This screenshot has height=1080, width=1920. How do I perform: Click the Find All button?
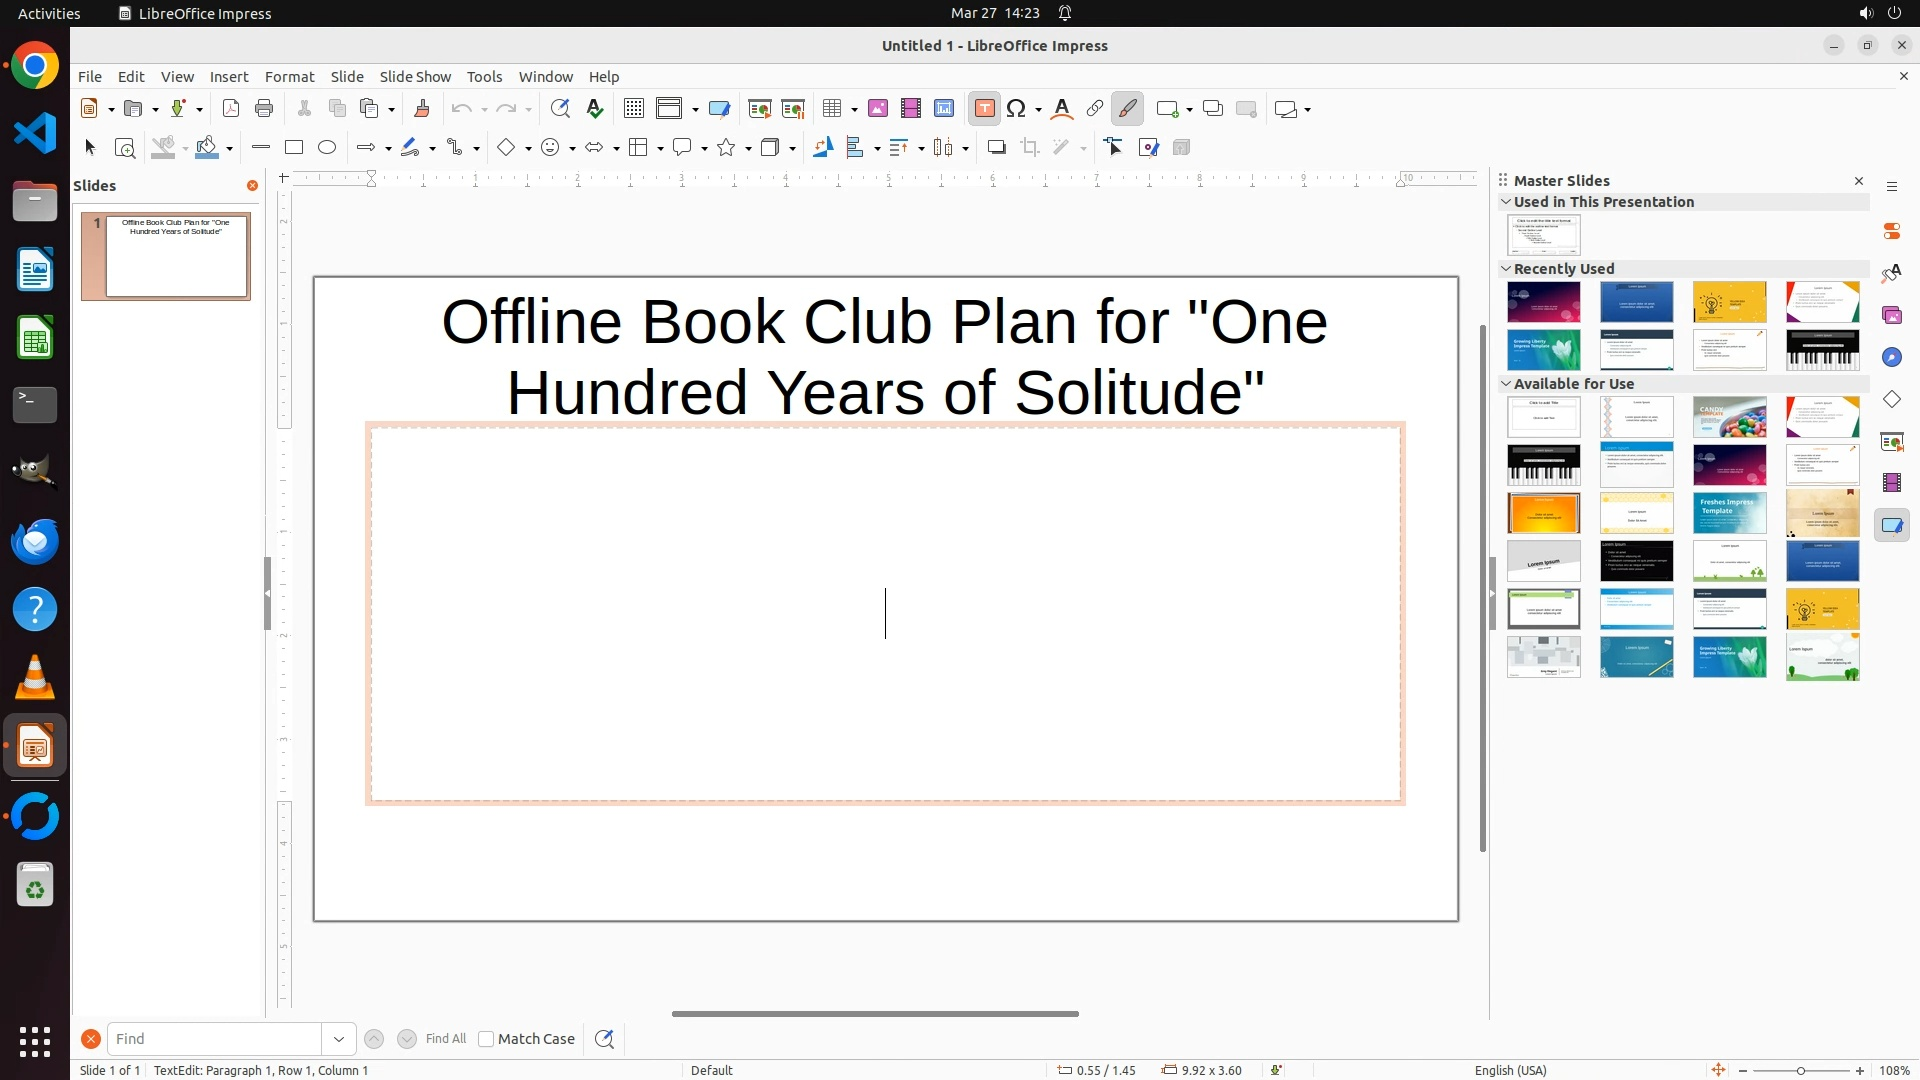[446, 1039]
